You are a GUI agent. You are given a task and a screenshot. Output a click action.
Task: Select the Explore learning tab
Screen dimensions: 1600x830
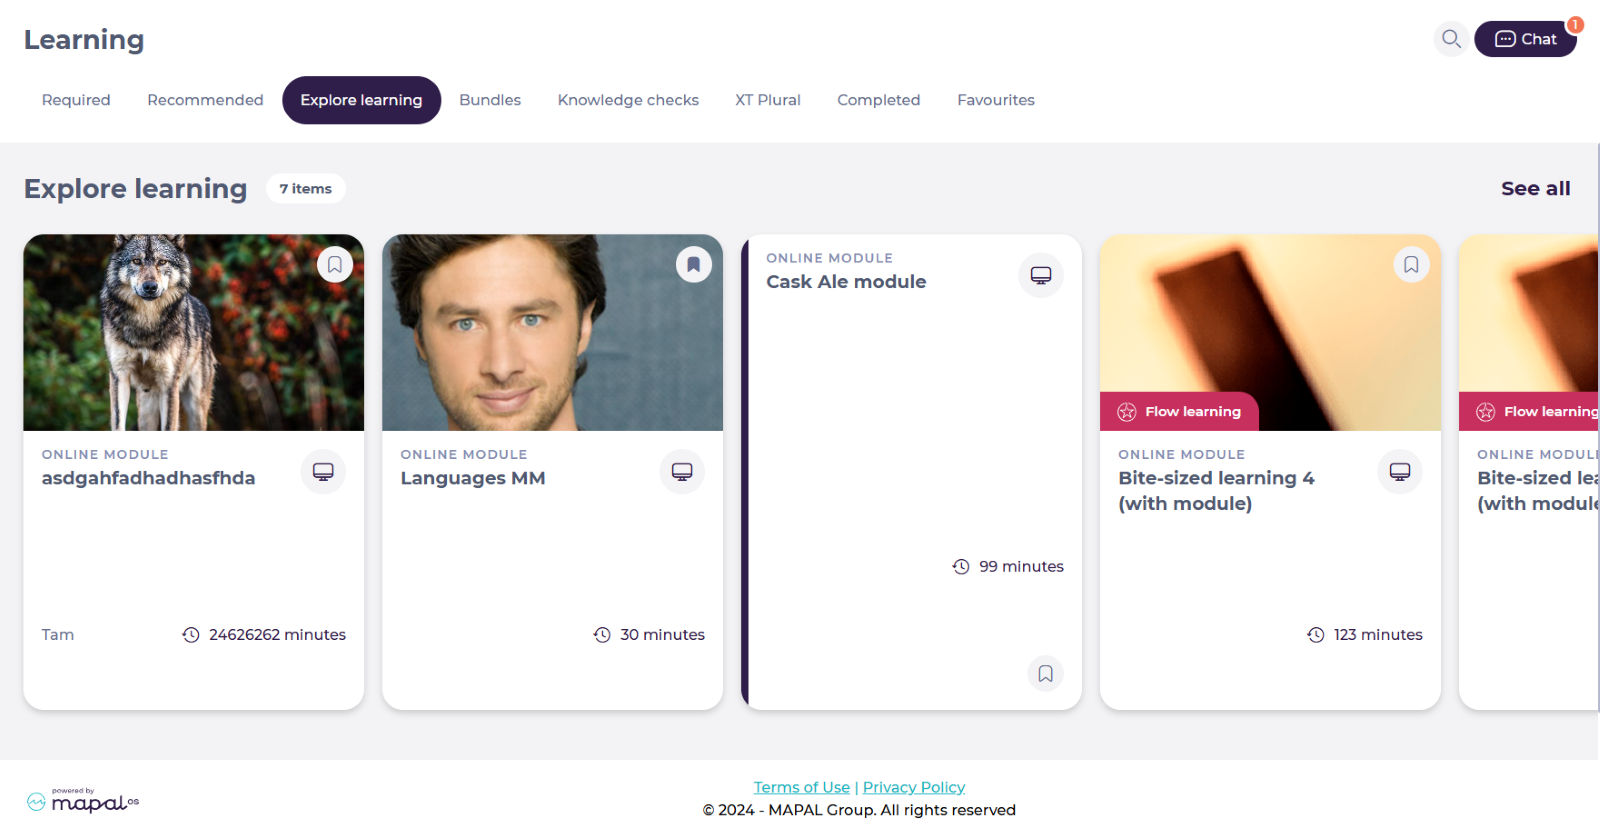pyautogui.click(x=361, y=100)
